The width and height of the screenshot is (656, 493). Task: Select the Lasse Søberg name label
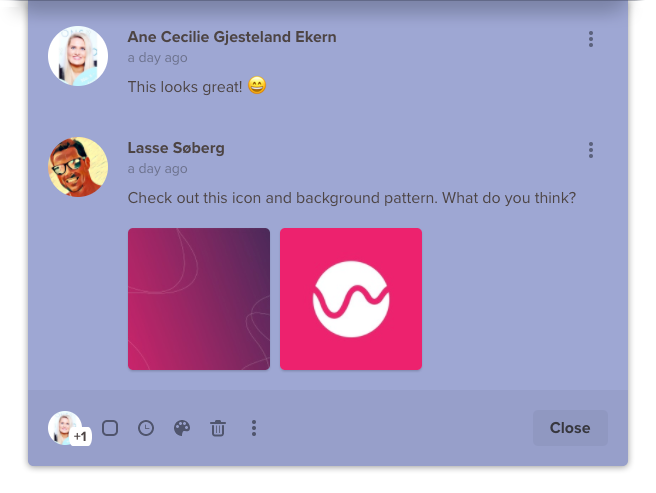[x=176, y=148]
